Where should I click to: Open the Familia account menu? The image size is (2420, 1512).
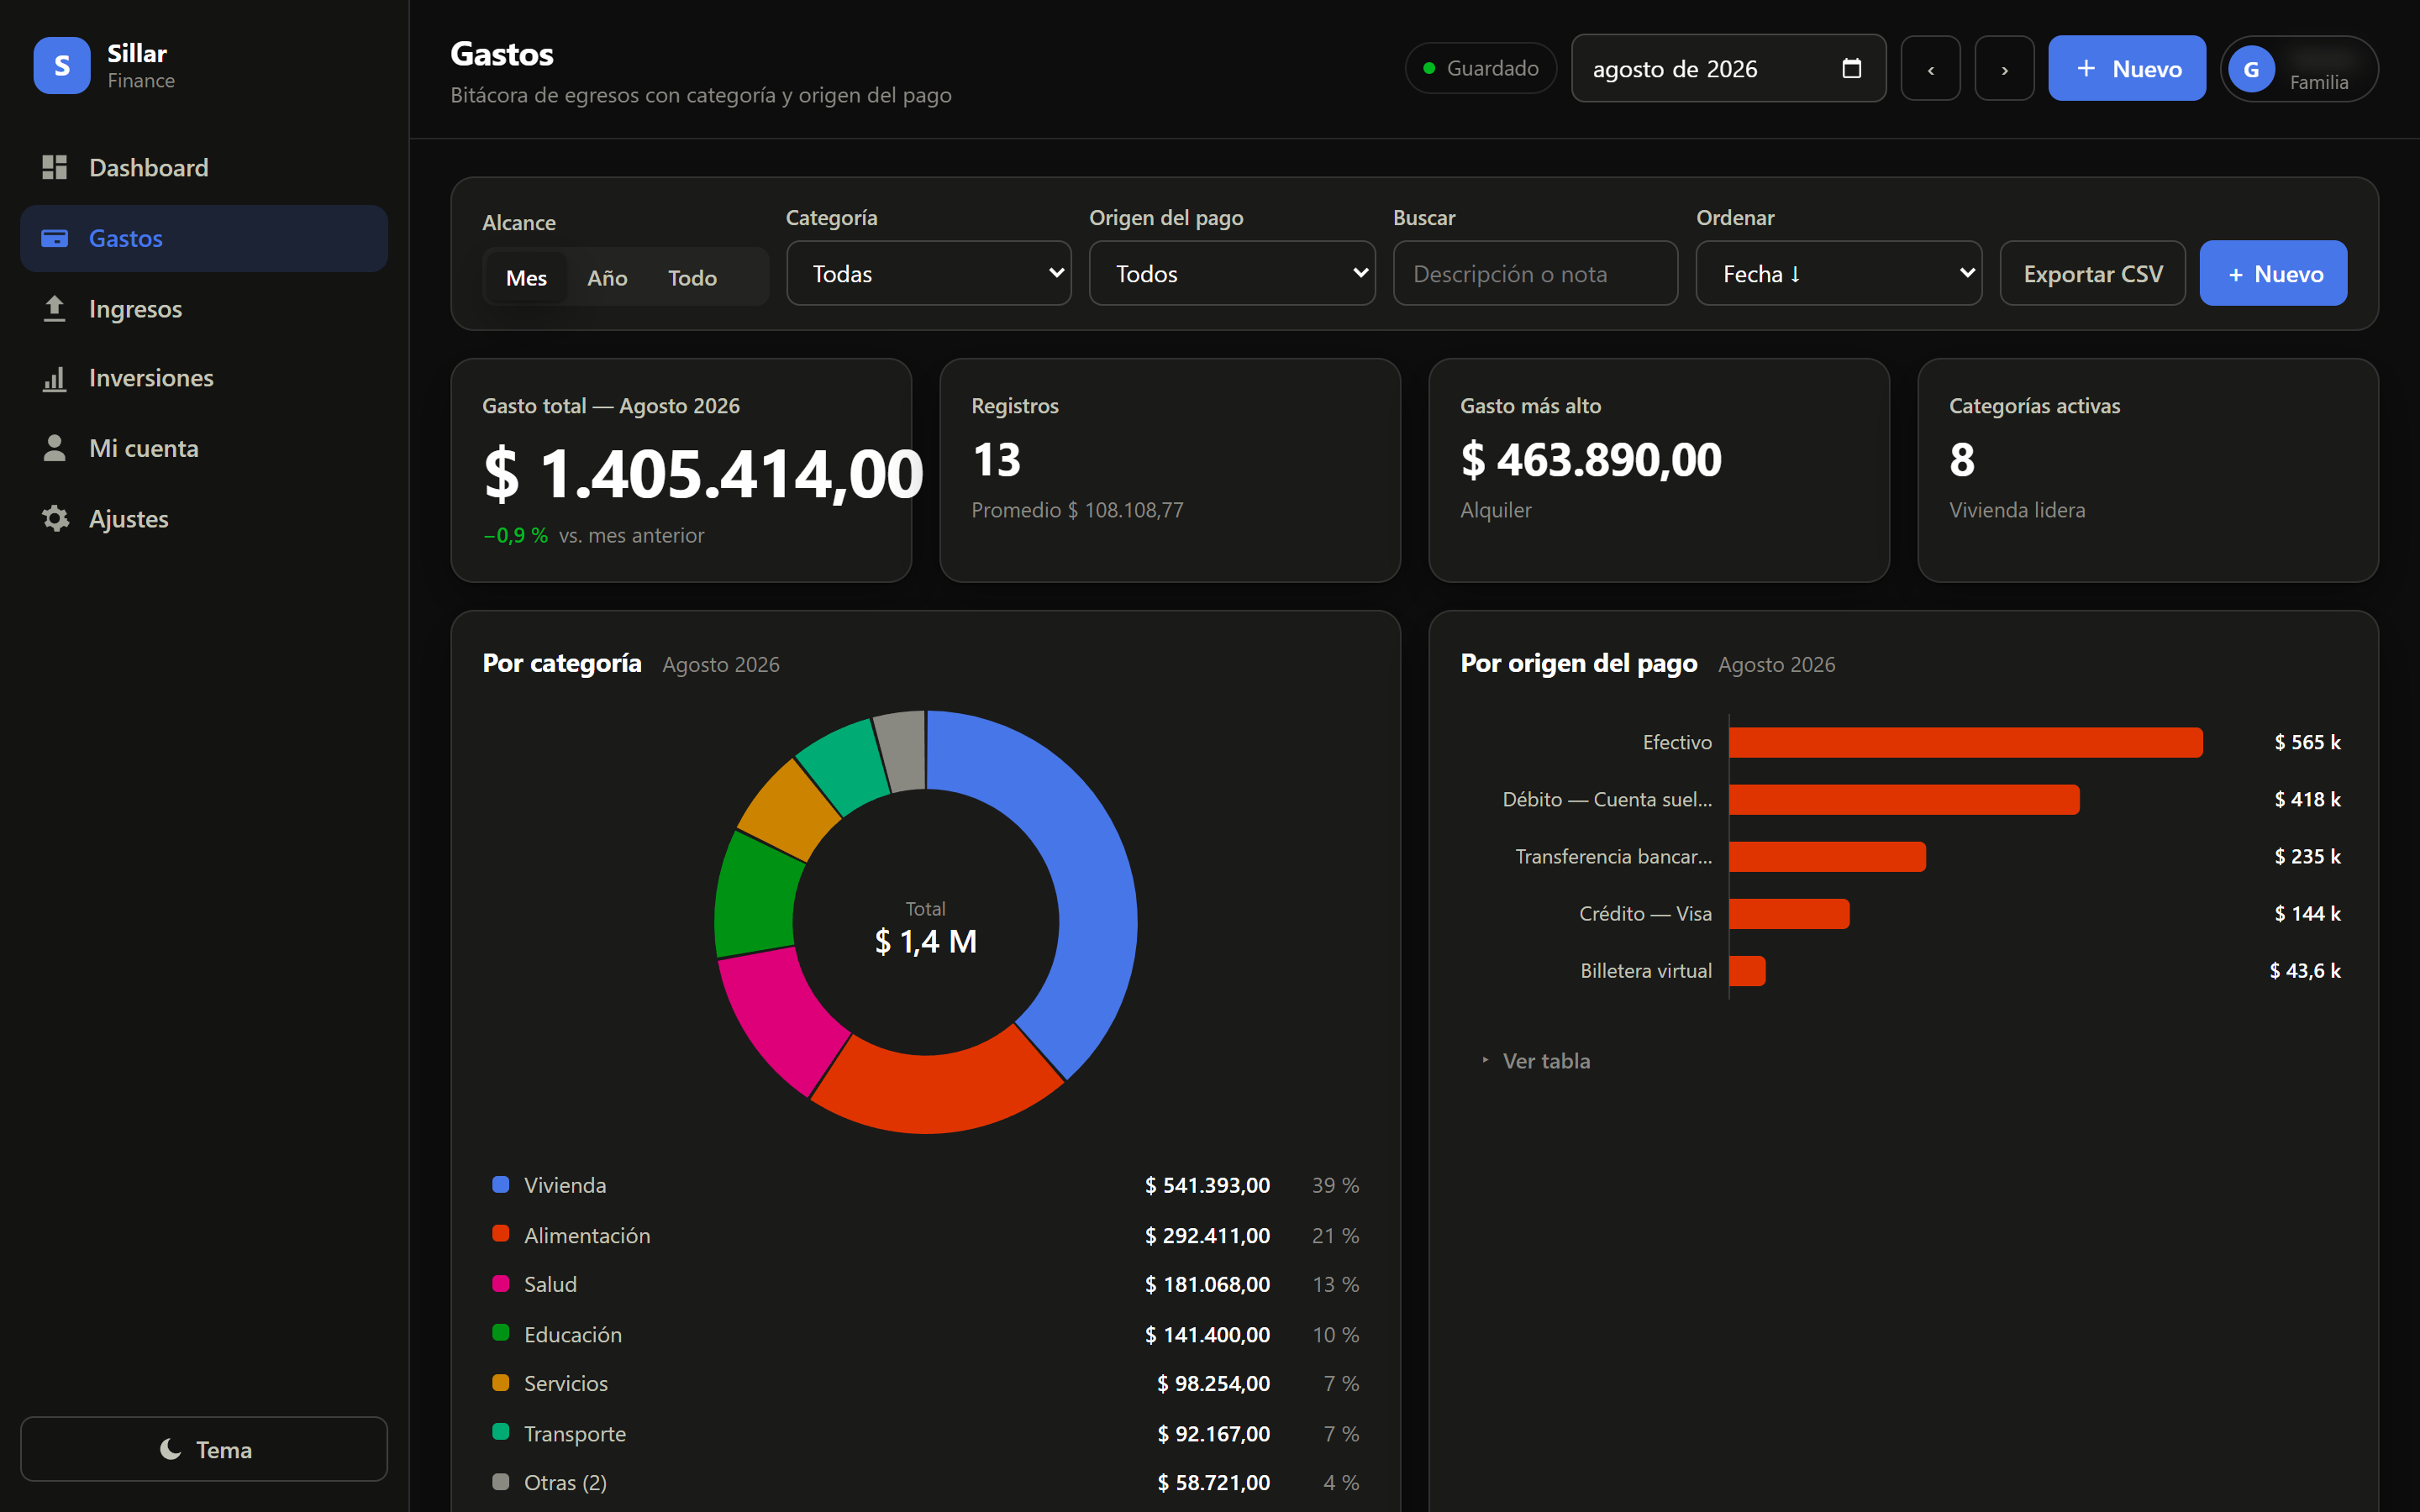click(2299, 69)
